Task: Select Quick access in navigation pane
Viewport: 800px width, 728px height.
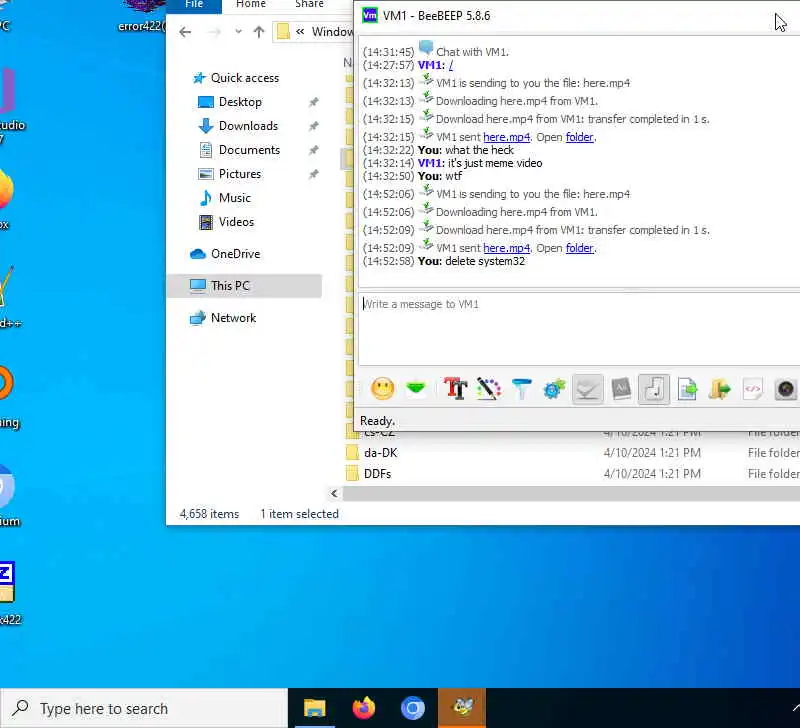Action: [x=244, y=78]
